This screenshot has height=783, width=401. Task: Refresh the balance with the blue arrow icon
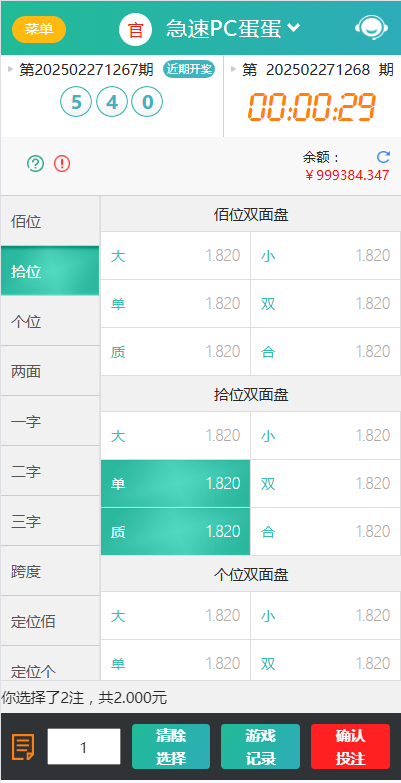(x=383, y=157)
